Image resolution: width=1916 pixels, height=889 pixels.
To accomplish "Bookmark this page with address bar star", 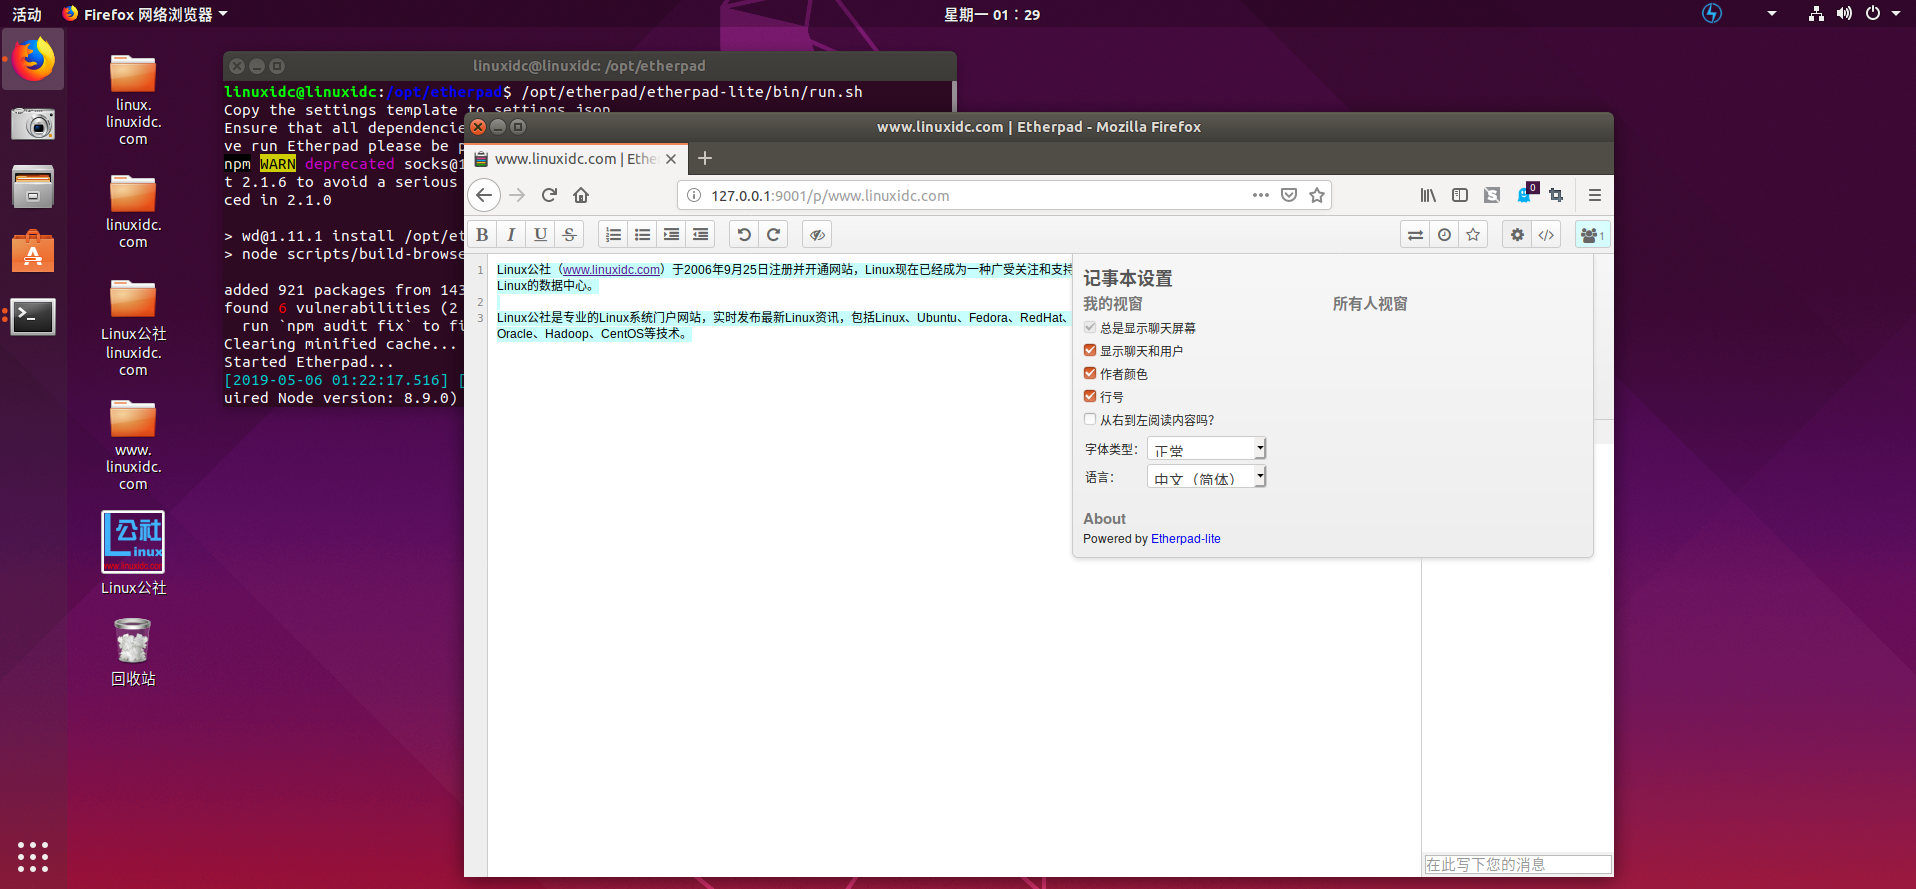I will pyautogui.click(x=1317, y=195).
